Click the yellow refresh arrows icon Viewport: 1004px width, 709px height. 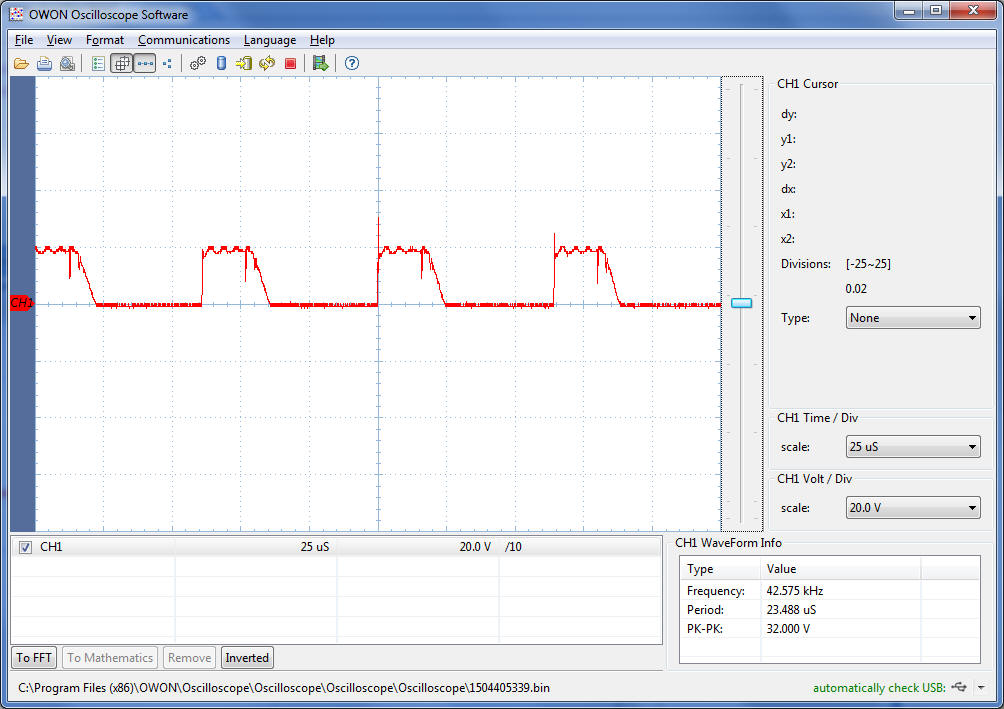tap(267, 63)
